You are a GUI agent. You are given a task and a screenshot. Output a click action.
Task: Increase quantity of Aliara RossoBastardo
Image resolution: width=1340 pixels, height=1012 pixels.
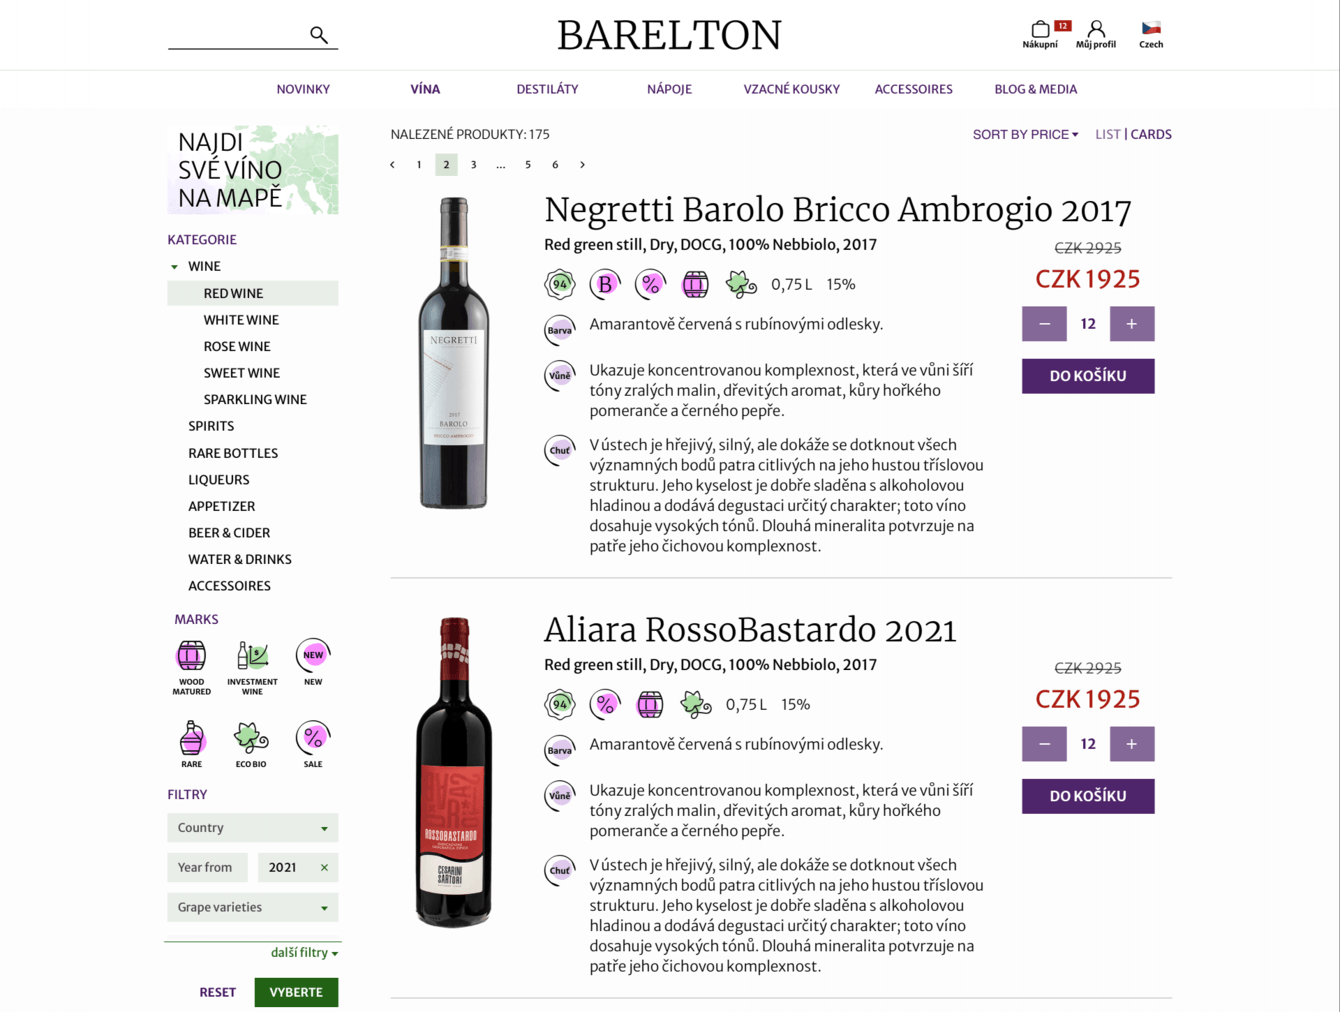(1132, 744)
